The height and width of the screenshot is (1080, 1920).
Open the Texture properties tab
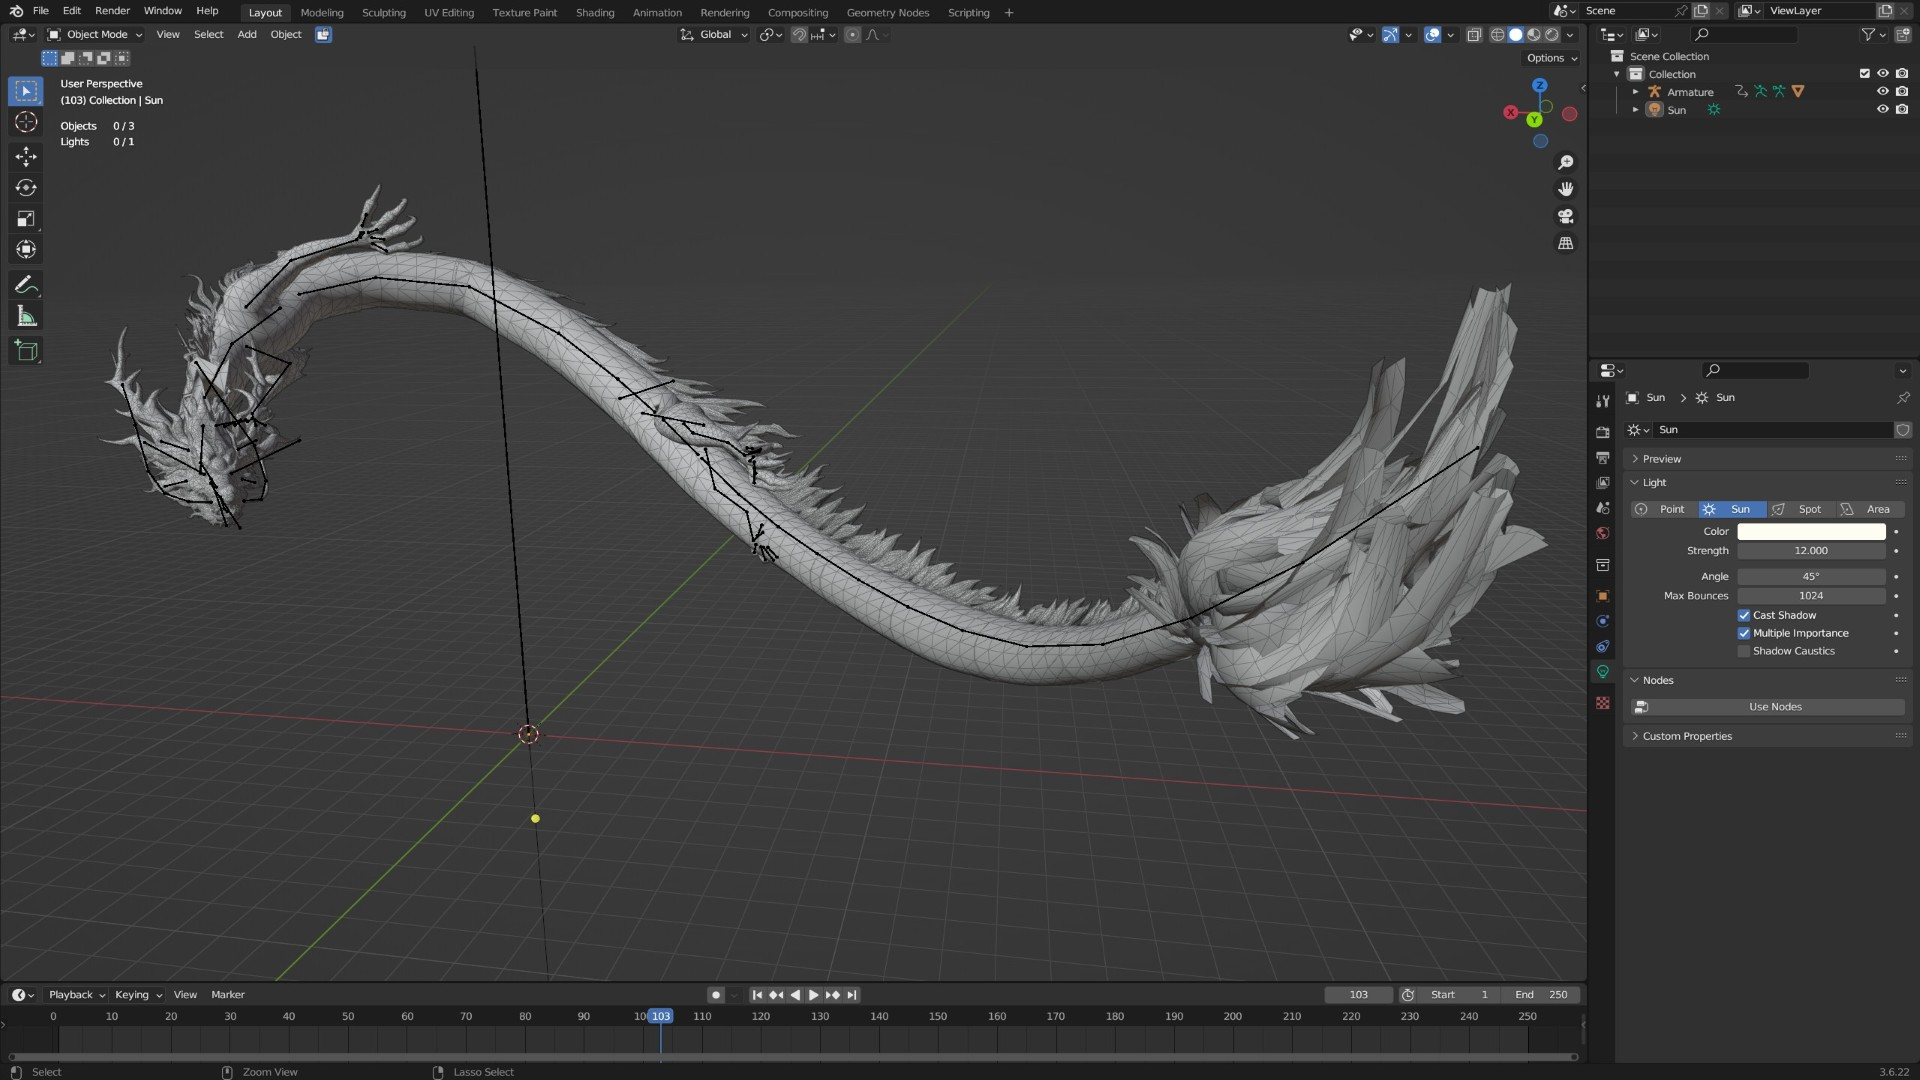(1603, 703)
